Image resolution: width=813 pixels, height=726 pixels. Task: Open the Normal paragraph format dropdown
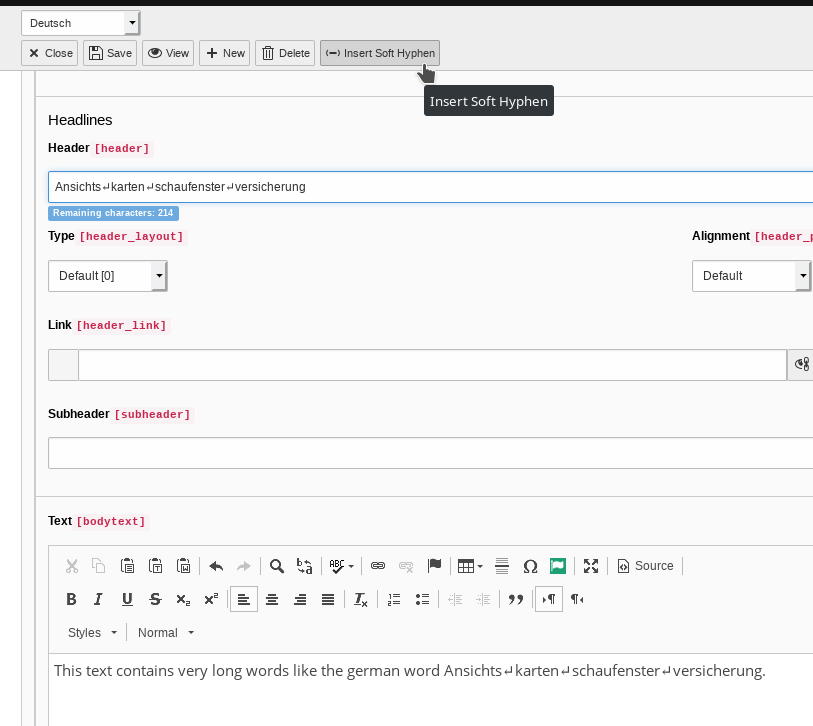point(166,633)
